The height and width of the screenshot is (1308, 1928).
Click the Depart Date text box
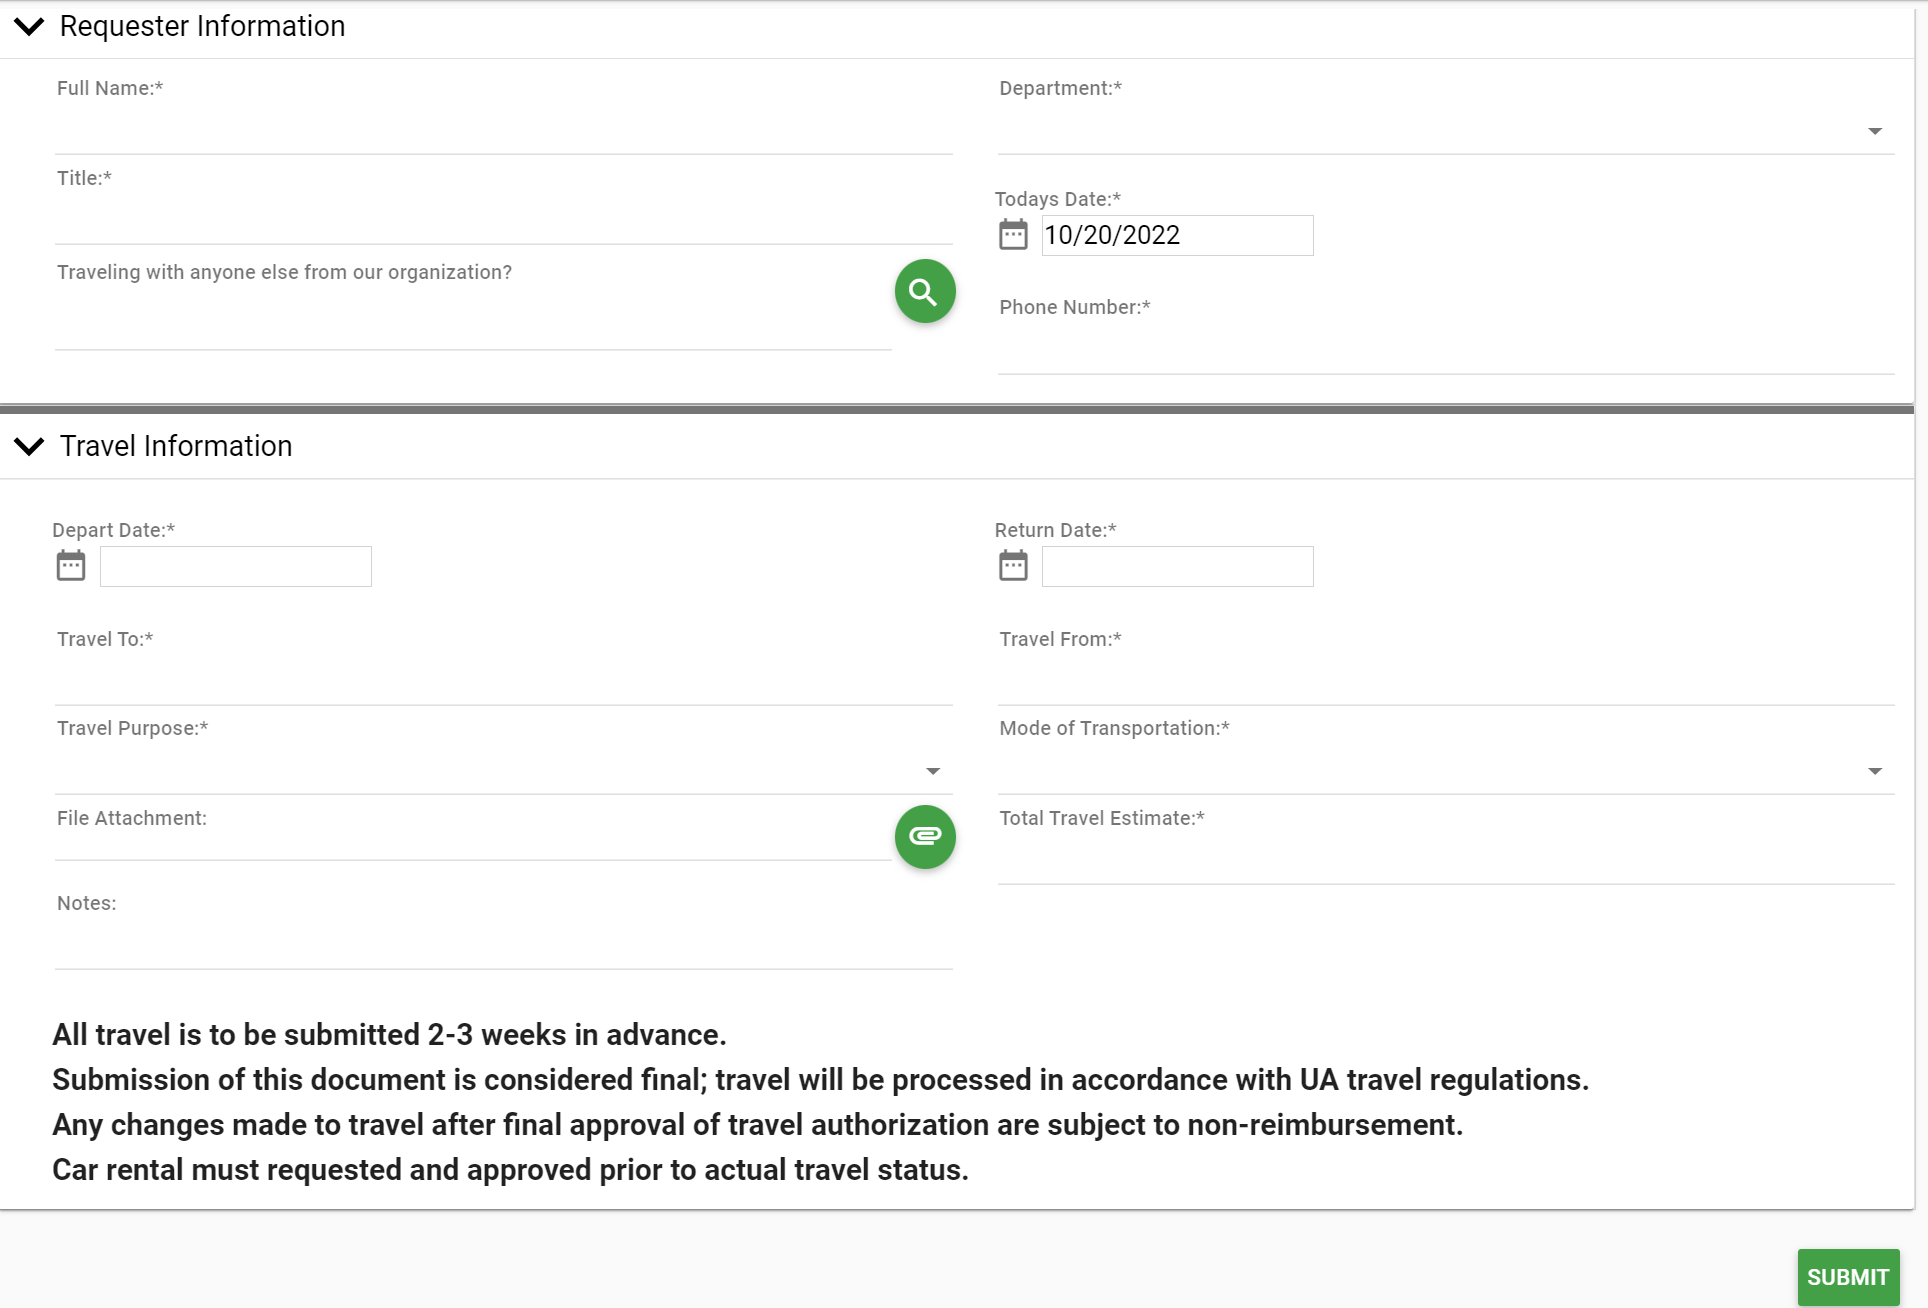coord(236,566)
